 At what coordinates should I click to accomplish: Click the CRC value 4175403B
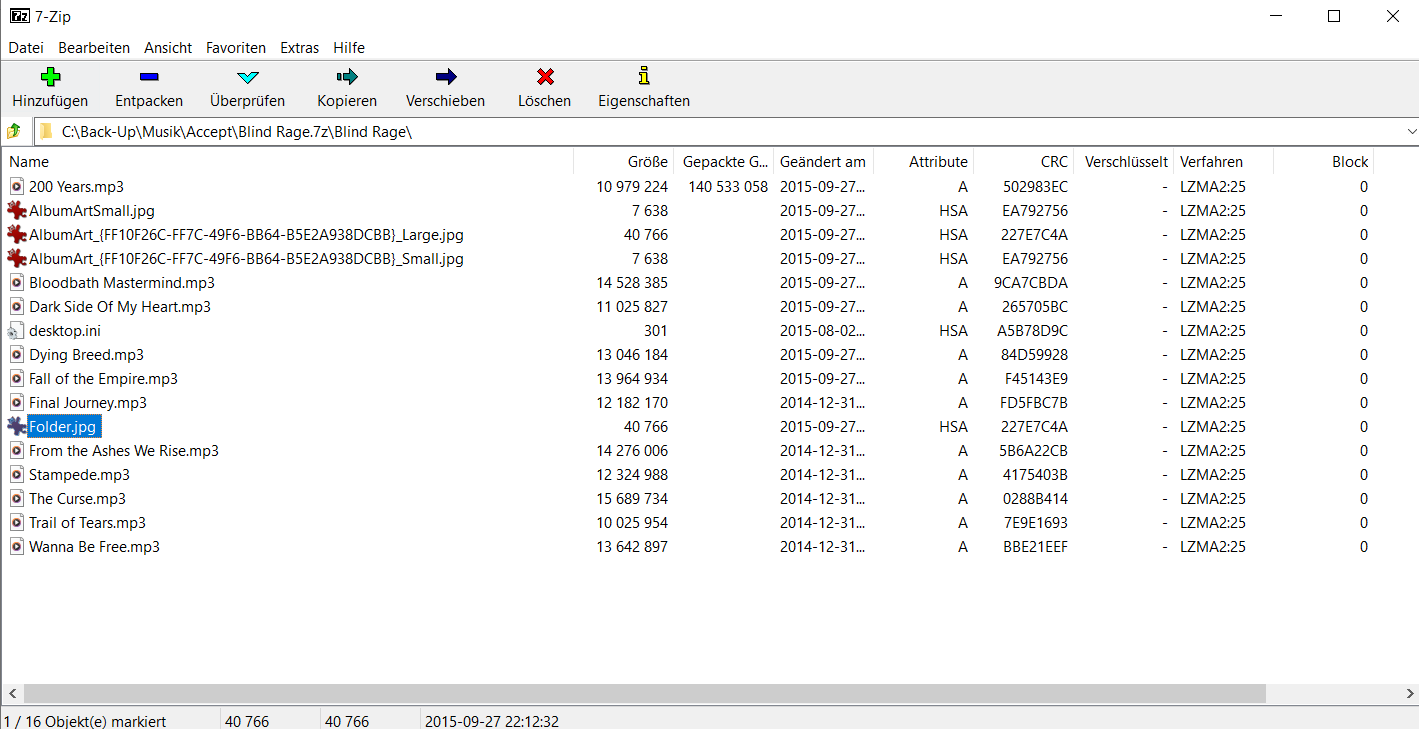[1035, 475]
